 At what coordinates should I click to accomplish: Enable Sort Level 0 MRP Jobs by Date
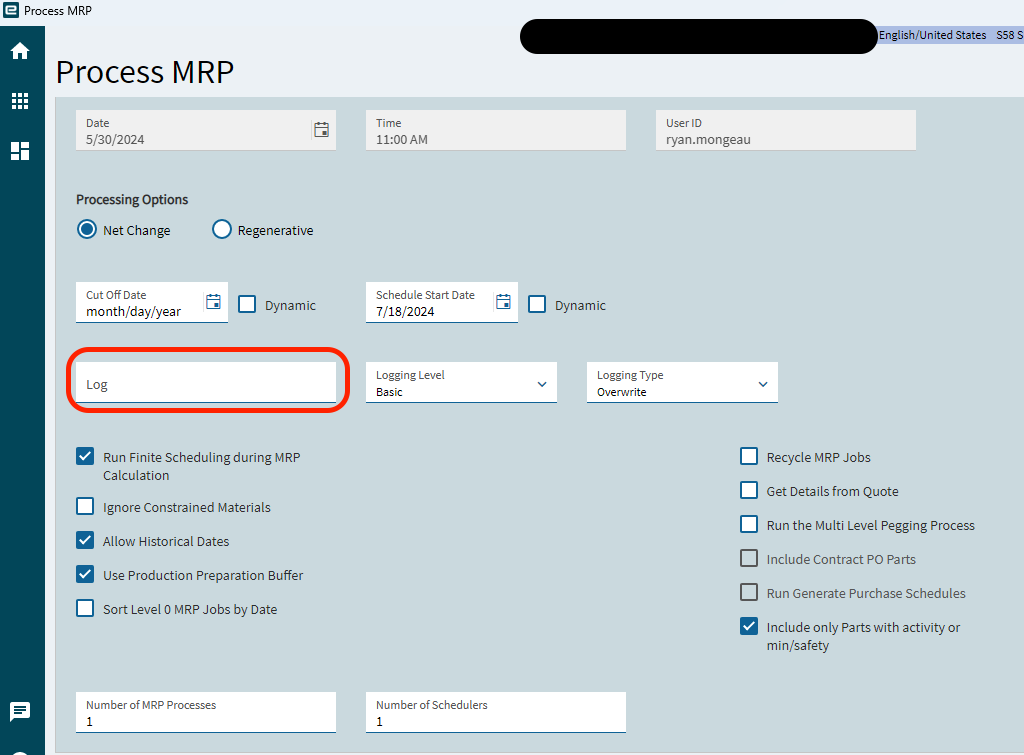click(85, 609)
